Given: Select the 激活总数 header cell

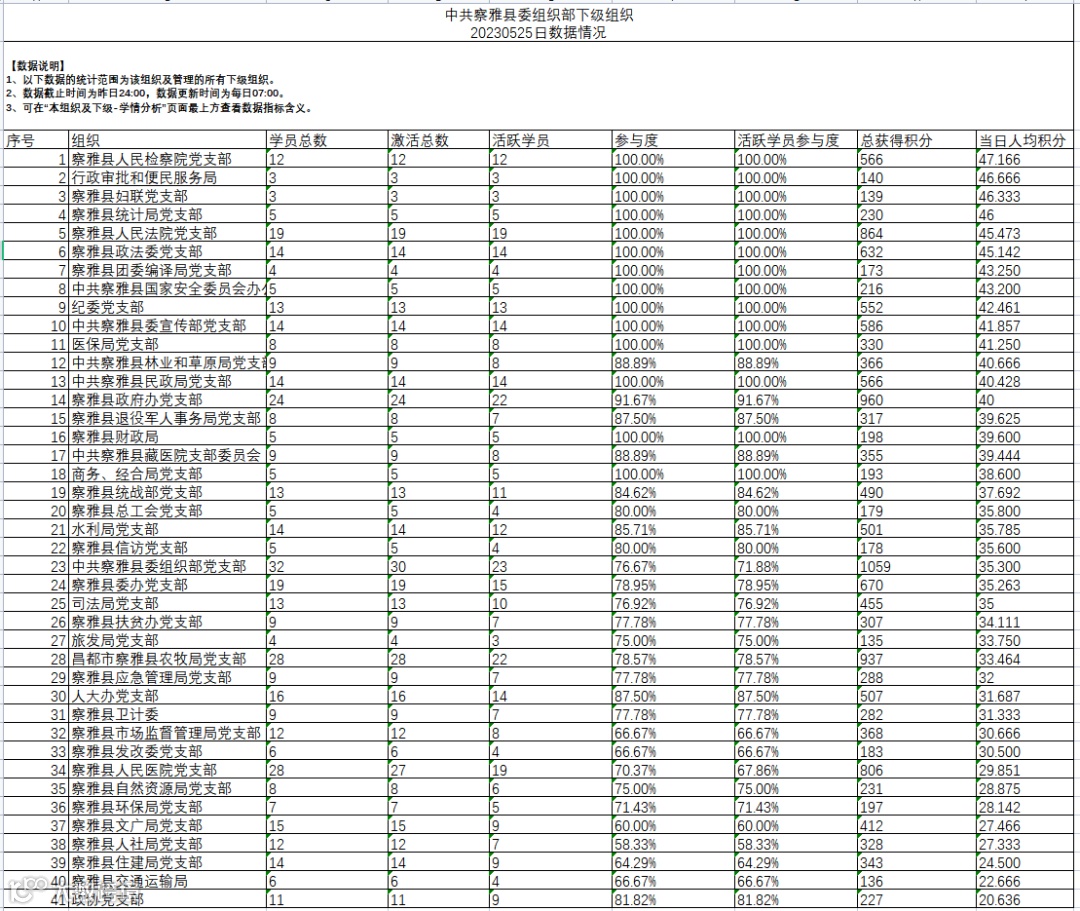Looking at the screenshot, I should (438, 140).
